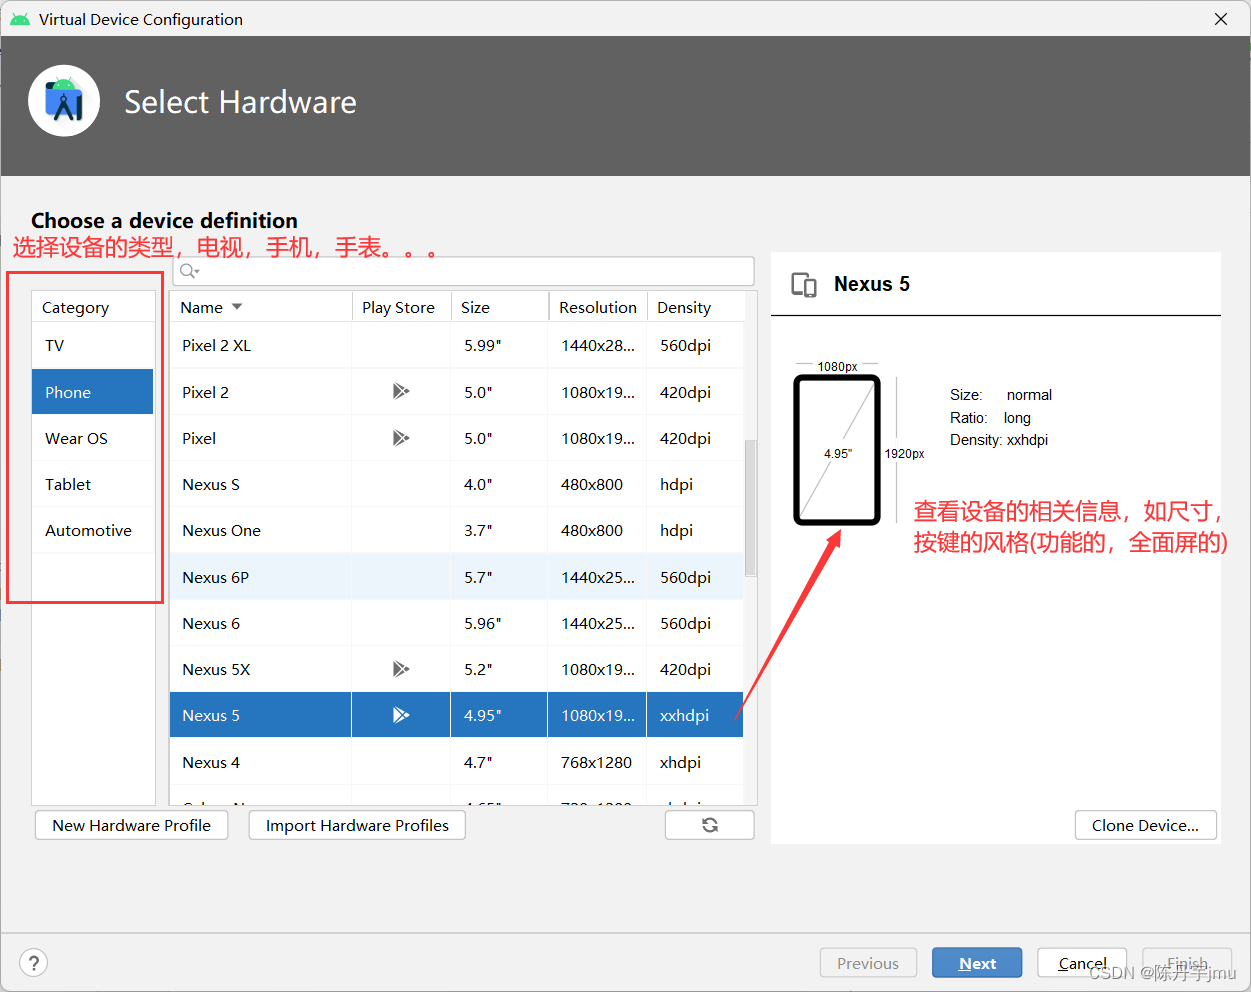Click the Next button

[977, 963]
